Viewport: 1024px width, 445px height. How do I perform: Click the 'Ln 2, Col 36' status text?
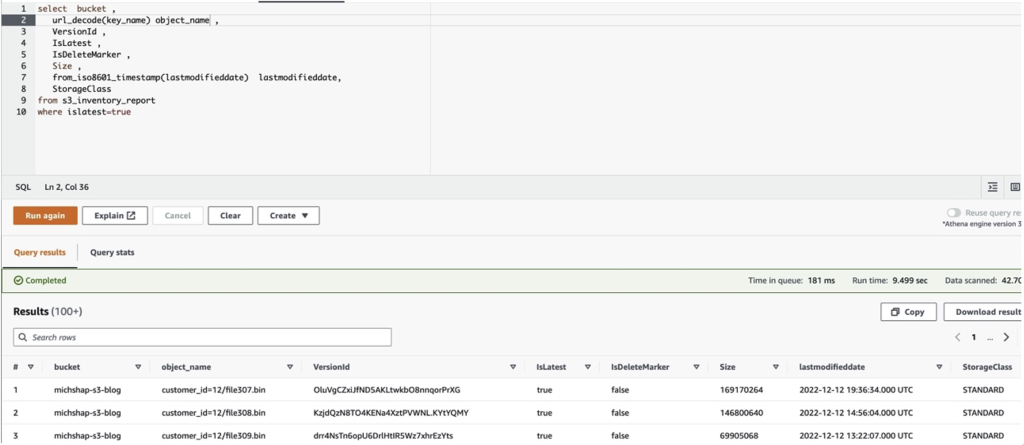coord(67,187)
